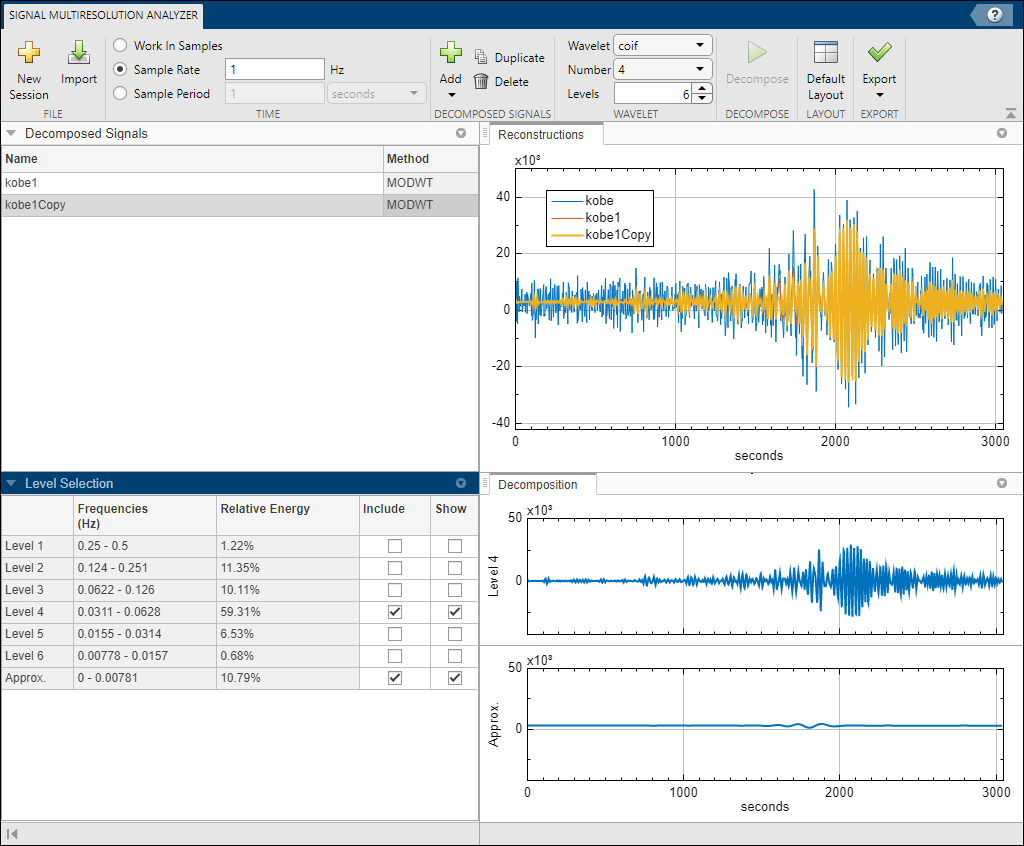The image size is (1024, 846).
Task: Select the Decomposition tab
Action: pos(538,485)
